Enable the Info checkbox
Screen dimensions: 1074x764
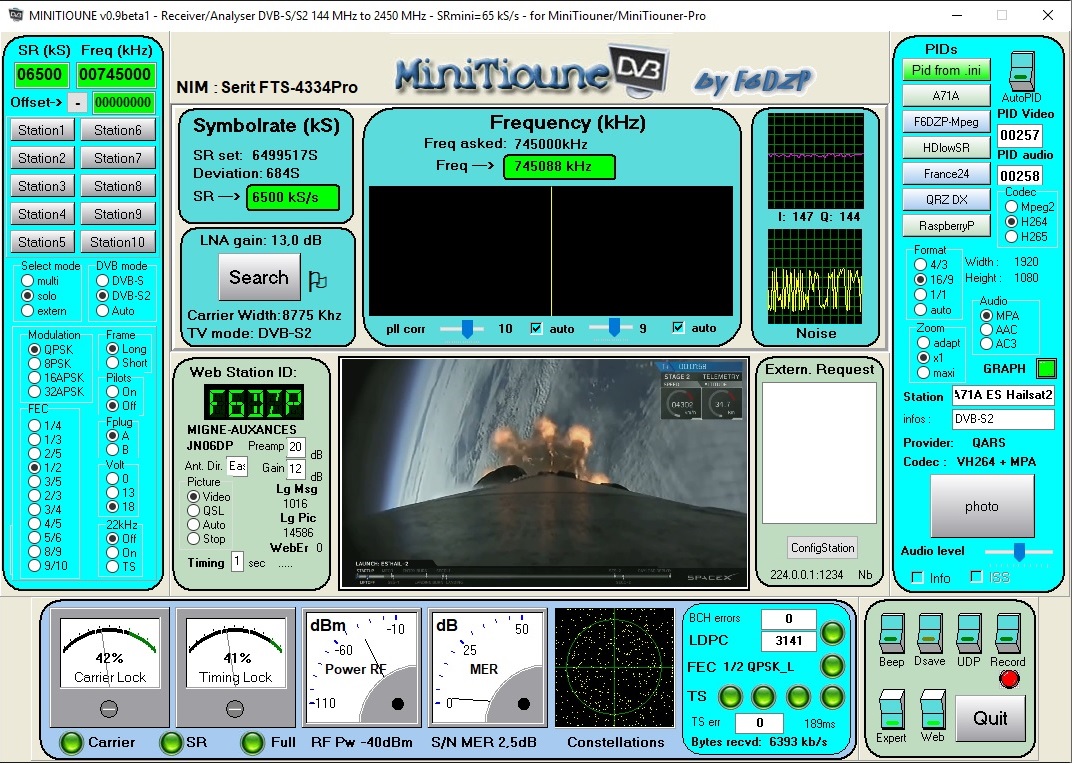[918, 578]
